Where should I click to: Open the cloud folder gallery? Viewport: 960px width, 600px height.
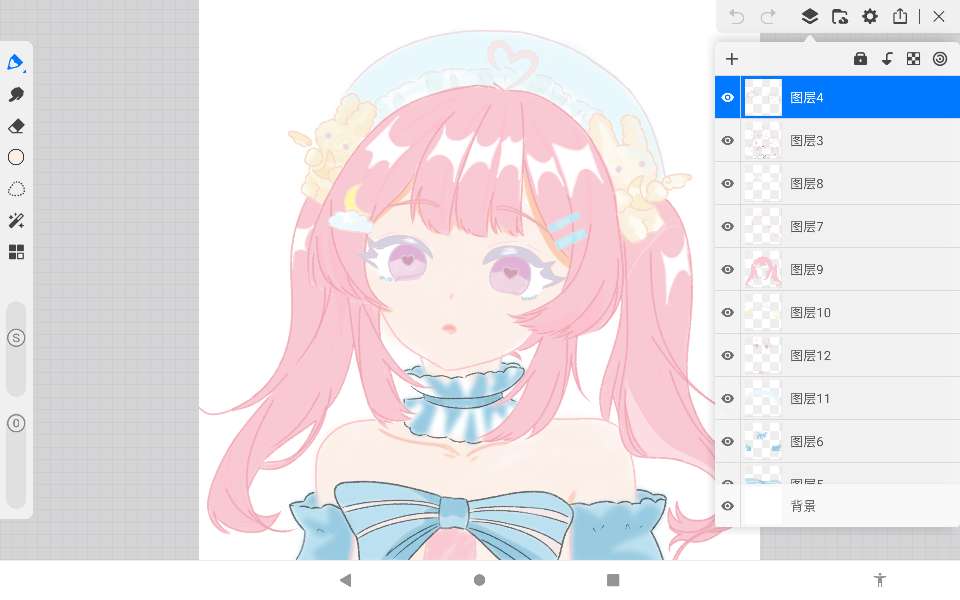coord(840,16)
